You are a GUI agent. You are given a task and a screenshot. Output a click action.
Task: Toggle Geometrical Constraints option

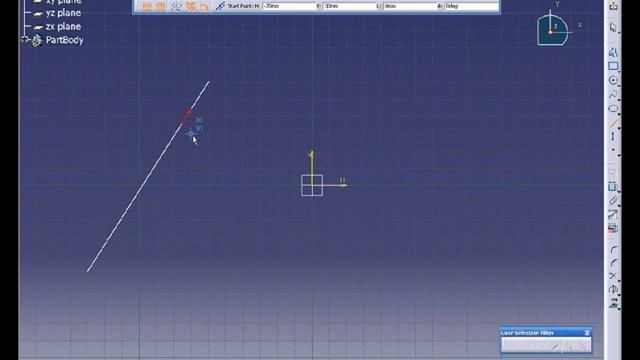point(191,6)
